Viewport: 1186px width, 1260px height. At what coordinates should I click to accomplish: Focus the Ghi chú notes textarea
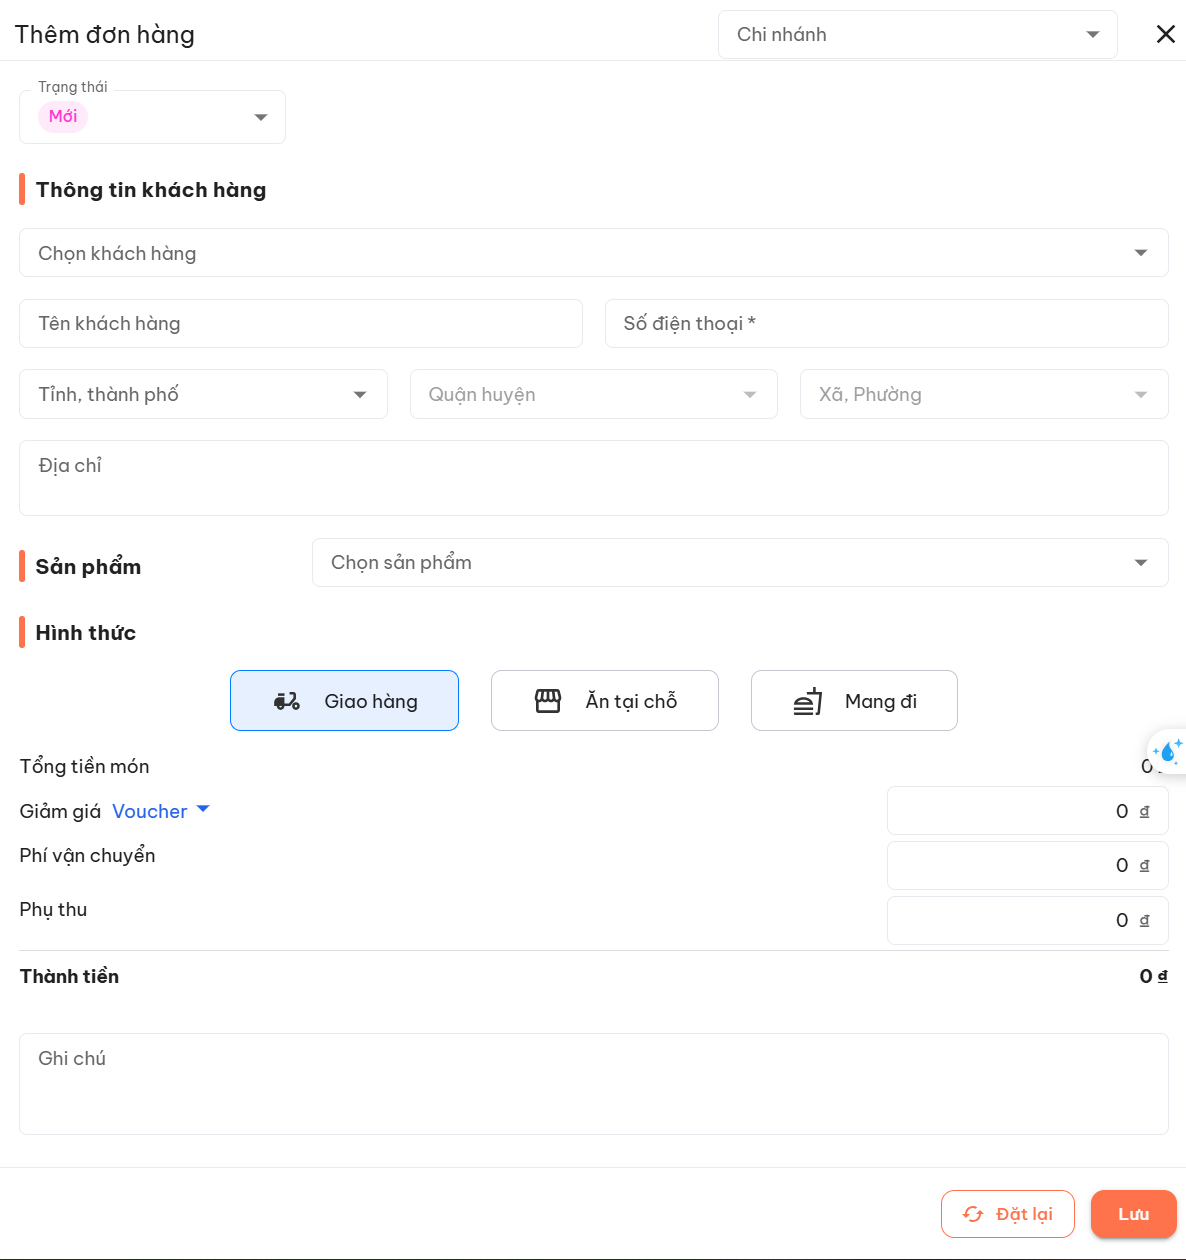pyautogui.click(x=593, y=1084)
